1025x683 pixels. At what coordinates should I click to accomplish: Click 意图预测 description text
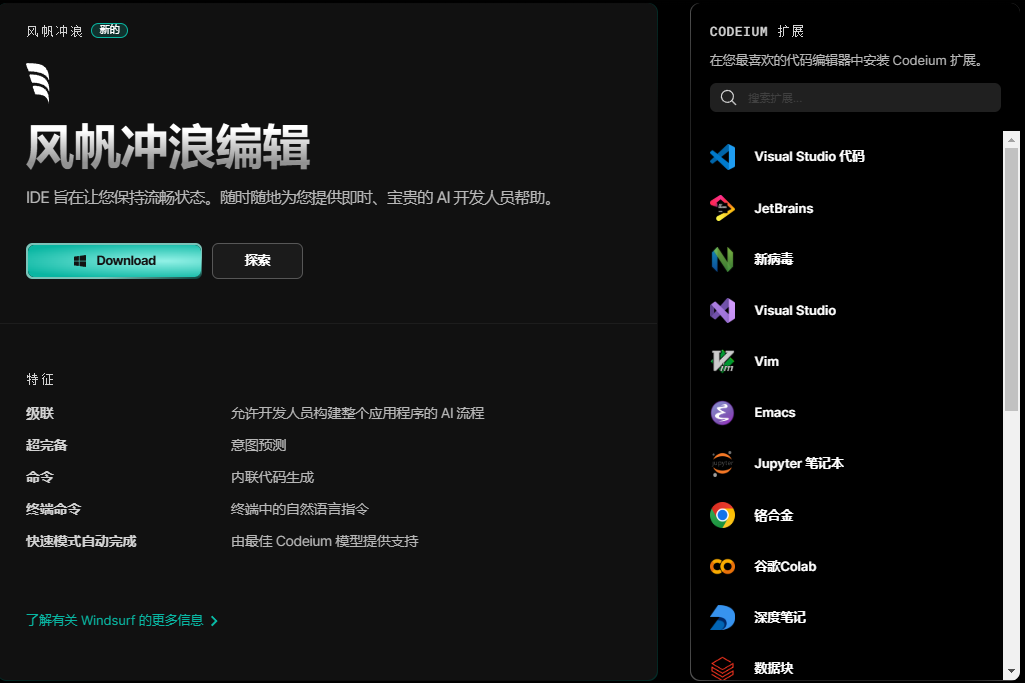[258, 446]
